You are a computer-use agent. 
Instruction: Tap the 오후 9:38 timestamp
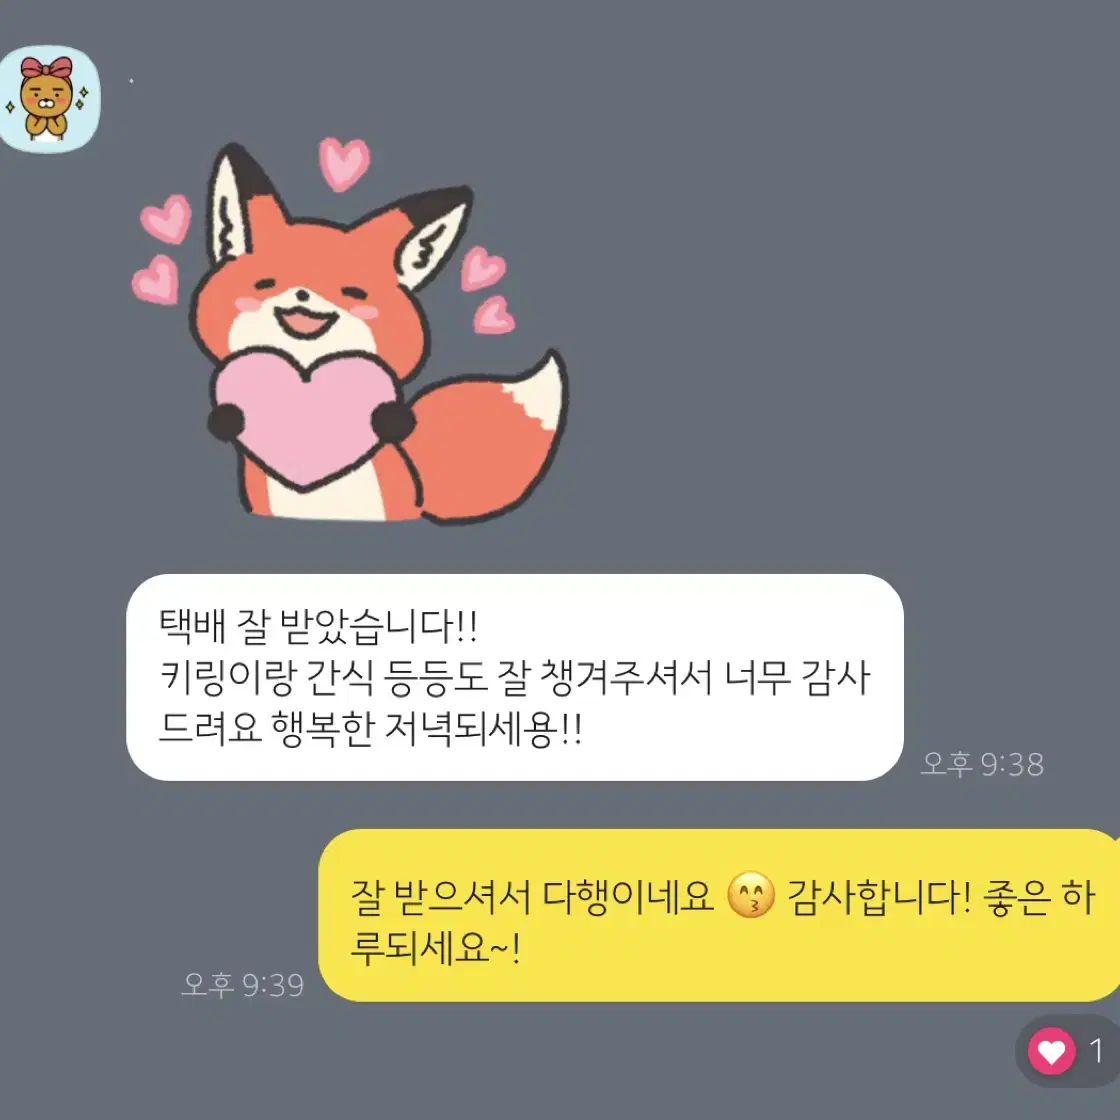[x=982, y=764]
